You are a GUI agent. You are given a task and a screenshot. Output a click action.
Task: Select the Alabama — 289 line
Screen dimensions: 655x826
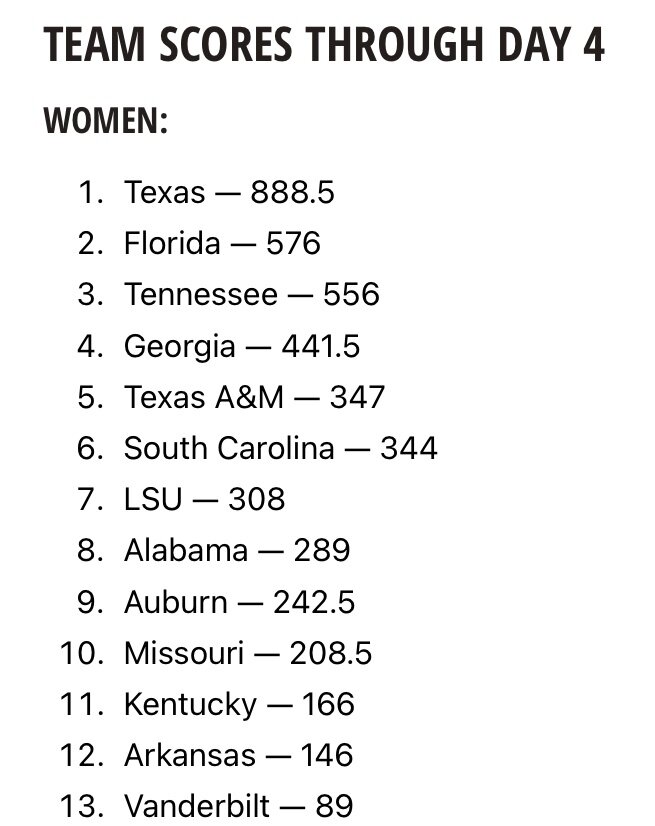point(237,550)
